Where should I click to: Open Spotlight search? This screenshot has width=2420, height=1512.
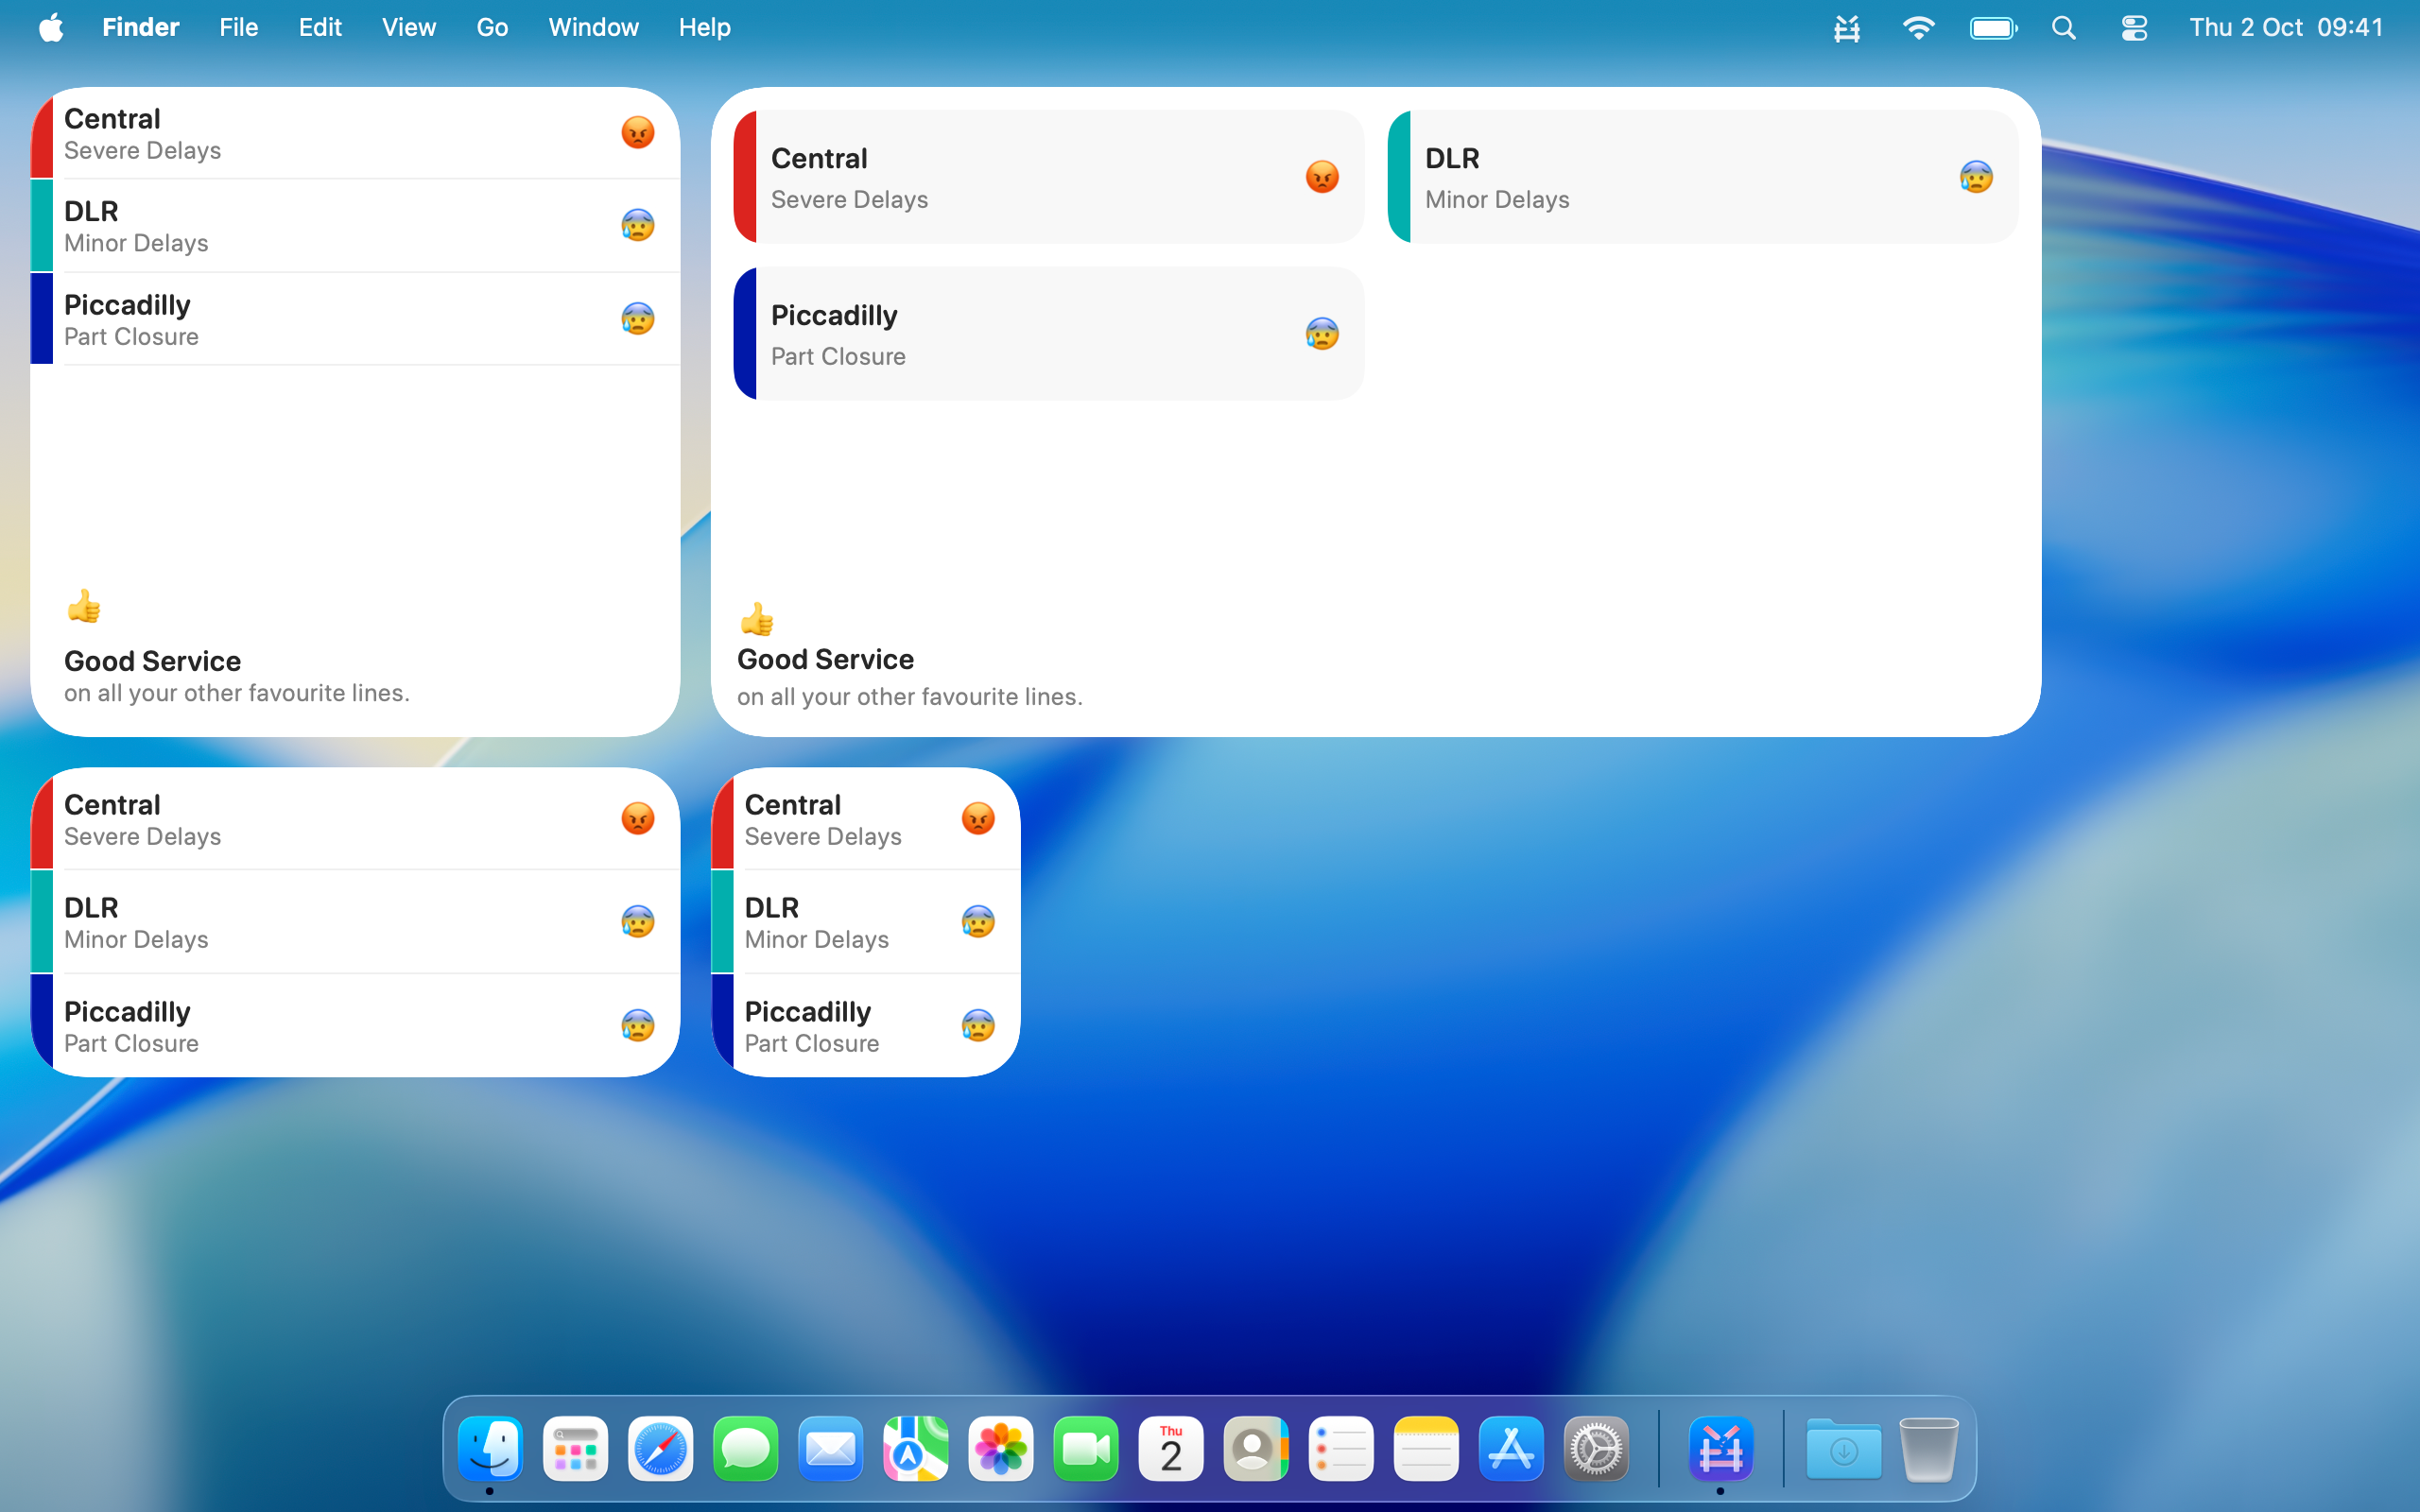[2063, 28]
